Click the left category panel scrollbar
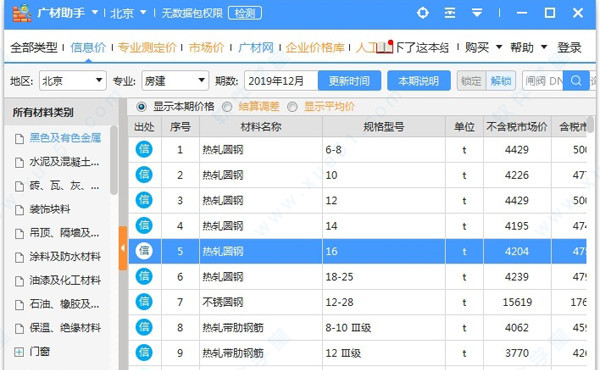Screen dimensions: 600x370 click(114, 160)
